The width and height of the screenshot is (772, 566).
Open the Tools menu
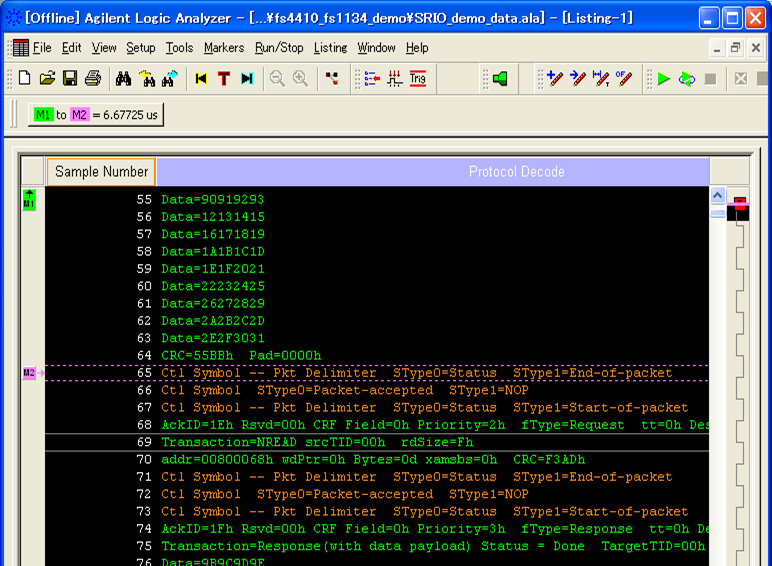tap(179, 48)
